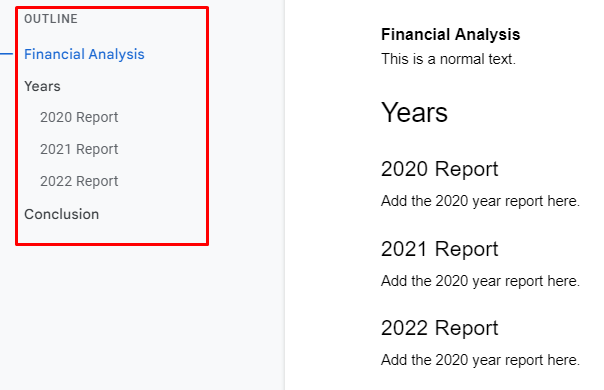This screenshot has height=390, width=604.
Task: Place cursor in 'This is a normal text.'
Action: (x=448, y=59)
